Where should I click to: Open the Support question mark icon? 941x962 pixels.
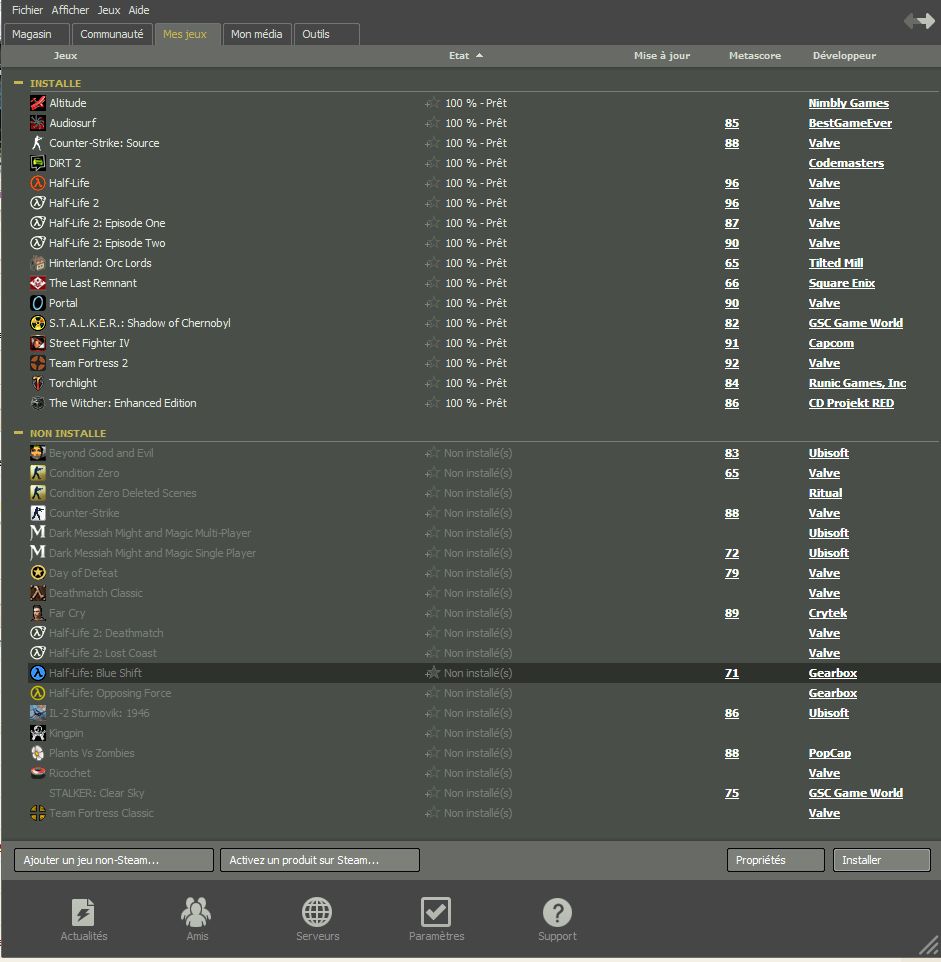point(557,912)
